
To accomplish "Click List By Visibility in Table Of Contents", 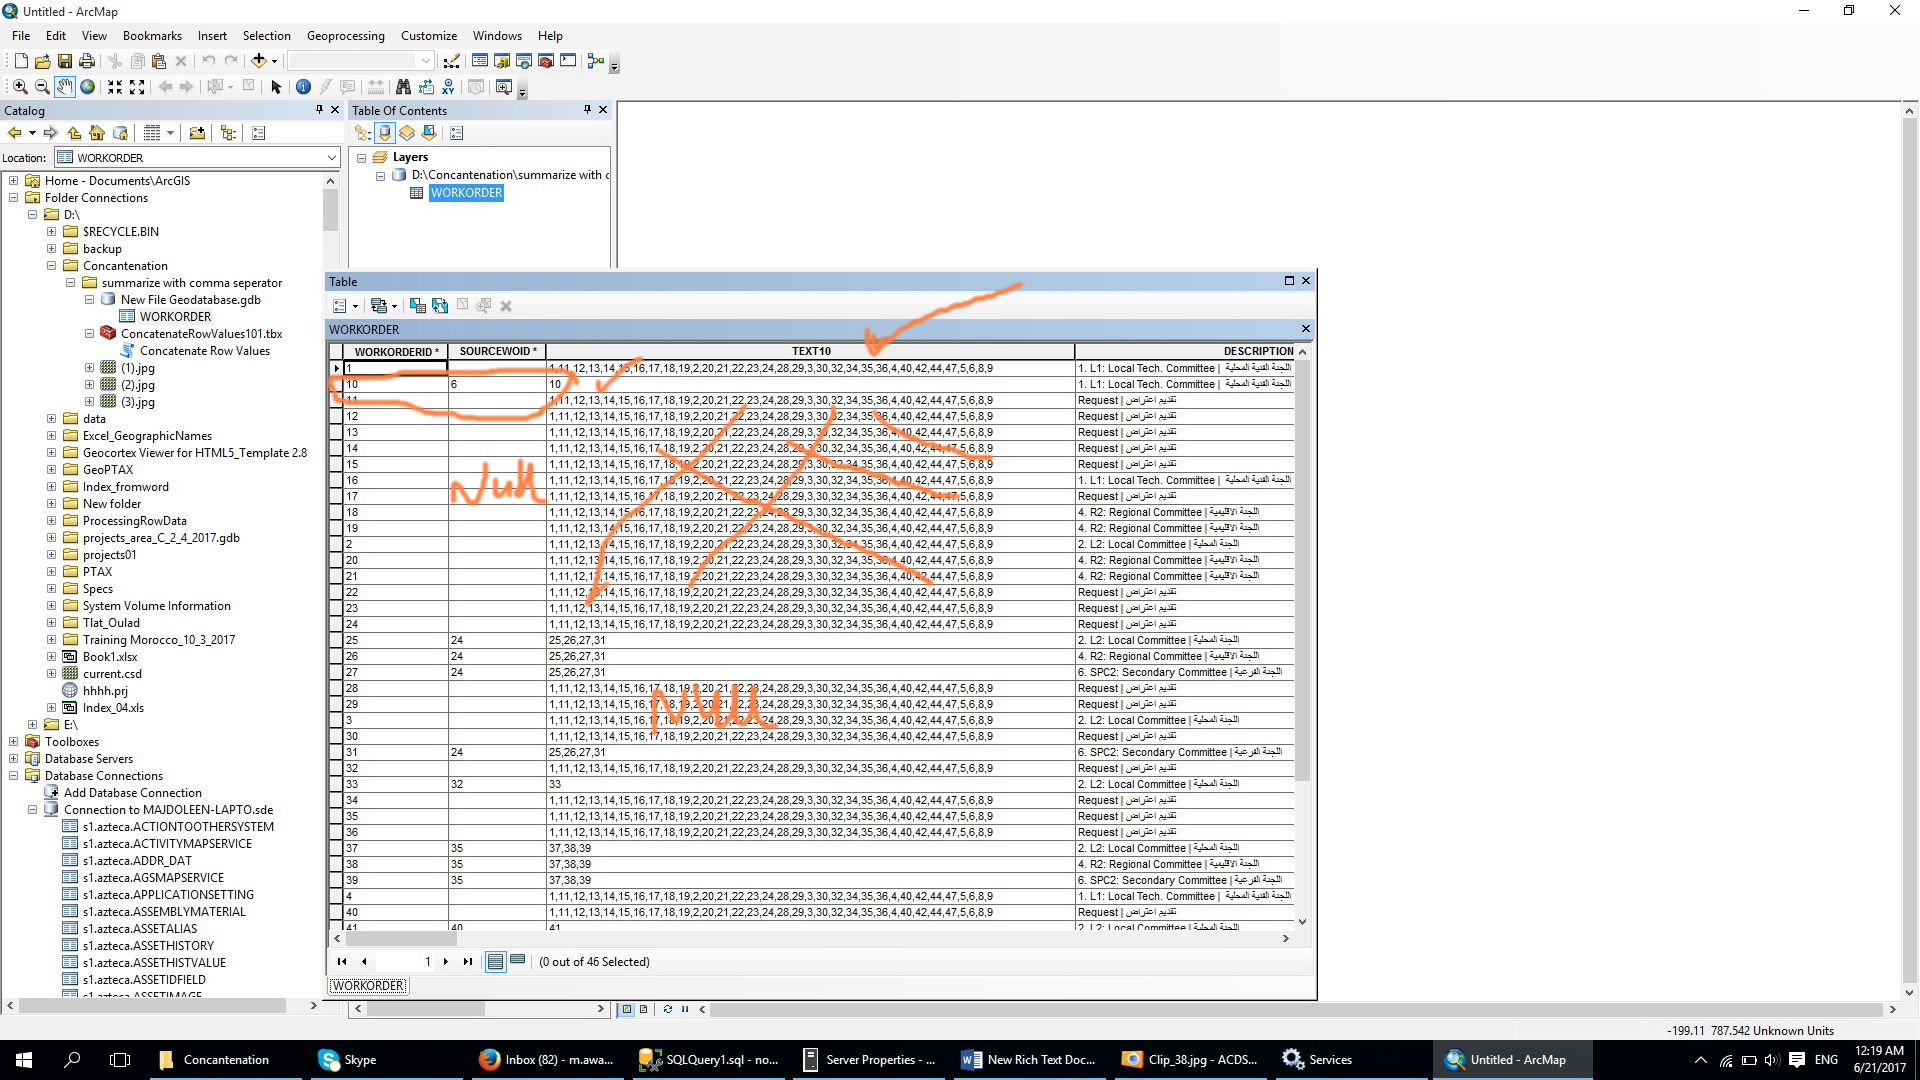I will (407, 133).
